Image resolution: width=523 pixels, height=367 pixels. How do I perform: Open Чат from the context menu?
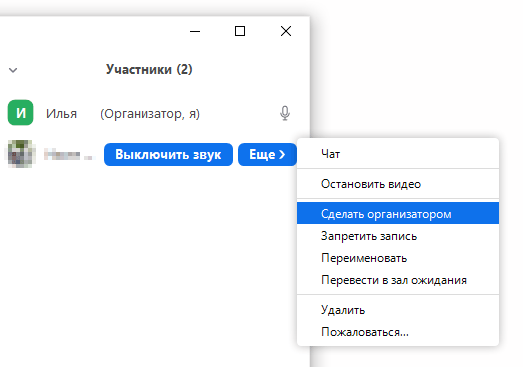[x=398, y=154]
